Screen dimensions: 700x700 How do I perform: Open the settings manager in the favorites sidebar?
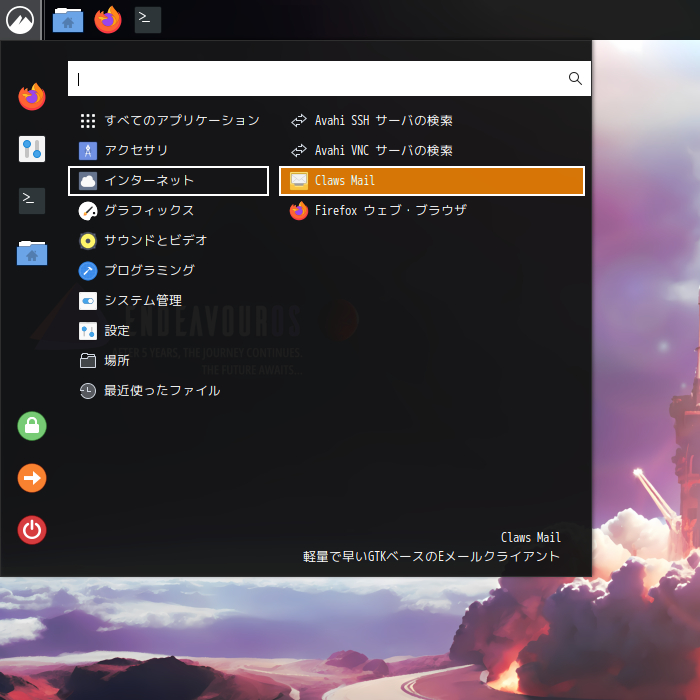(x=32, y=149)
